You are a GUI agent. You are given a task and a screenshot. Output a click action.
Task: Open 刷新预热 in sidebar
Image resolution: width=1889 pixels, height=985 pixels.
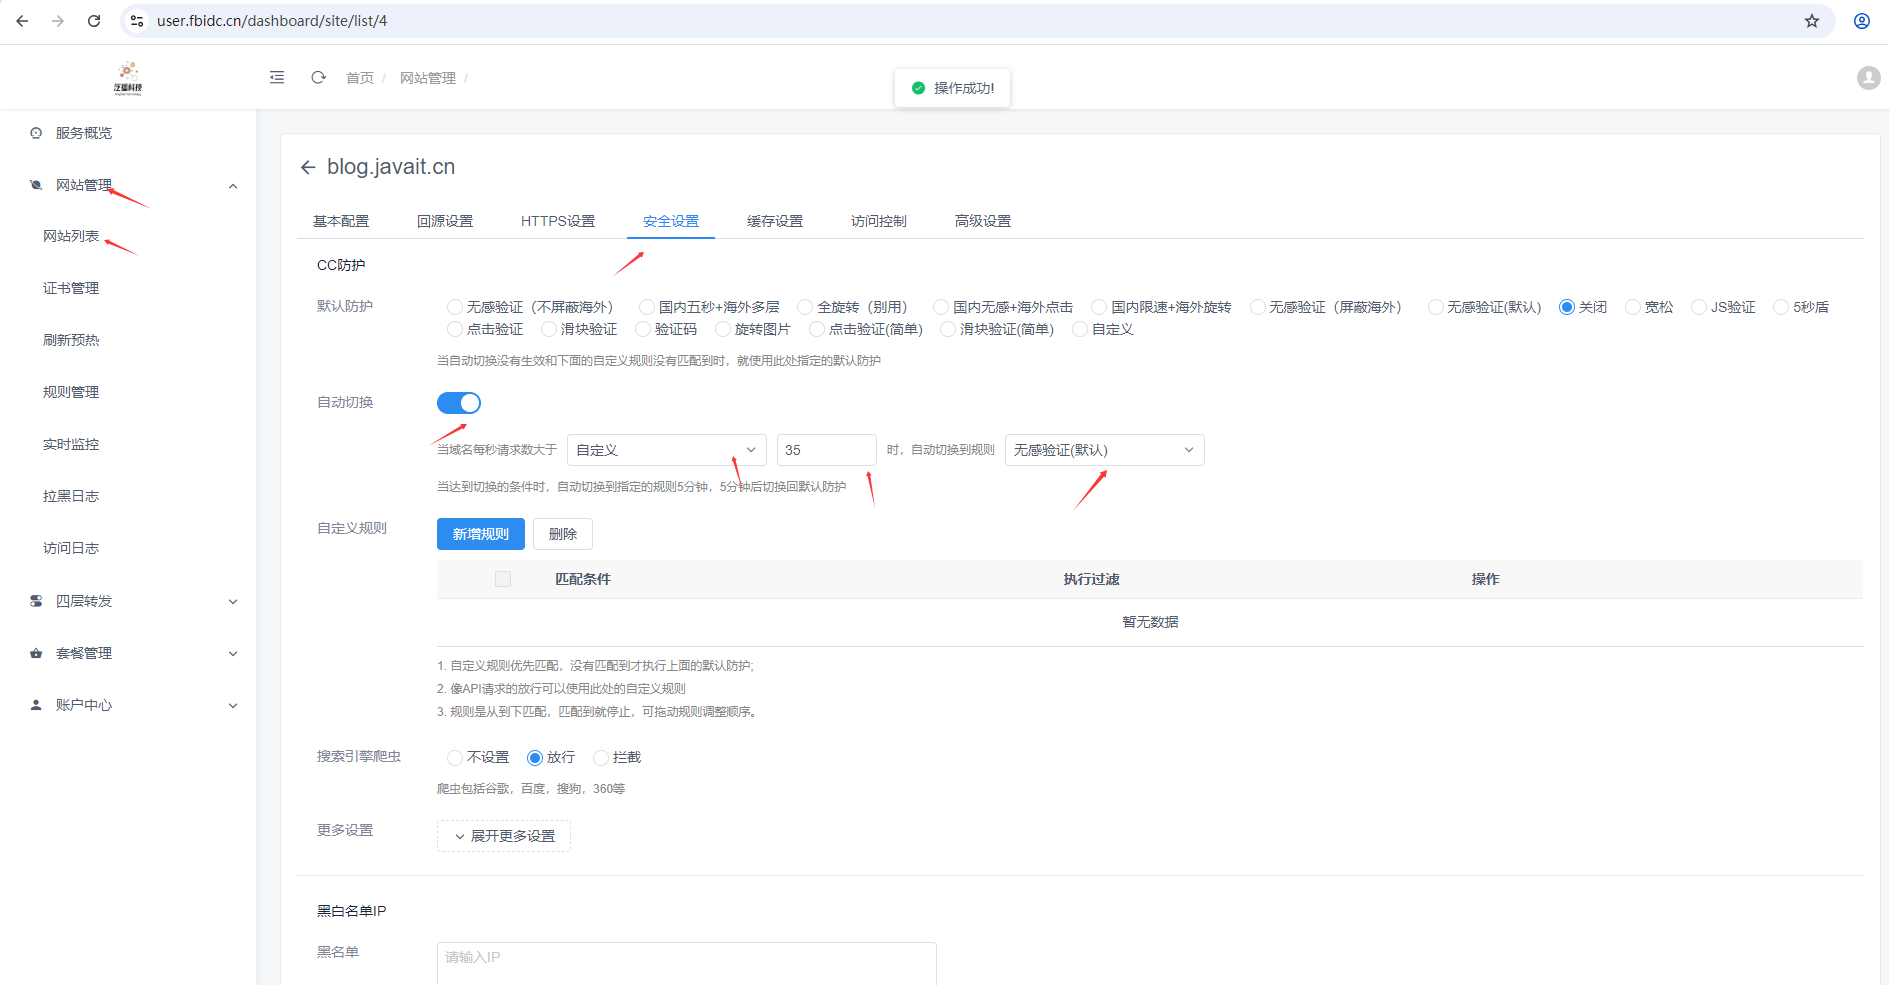pos(71,341)
